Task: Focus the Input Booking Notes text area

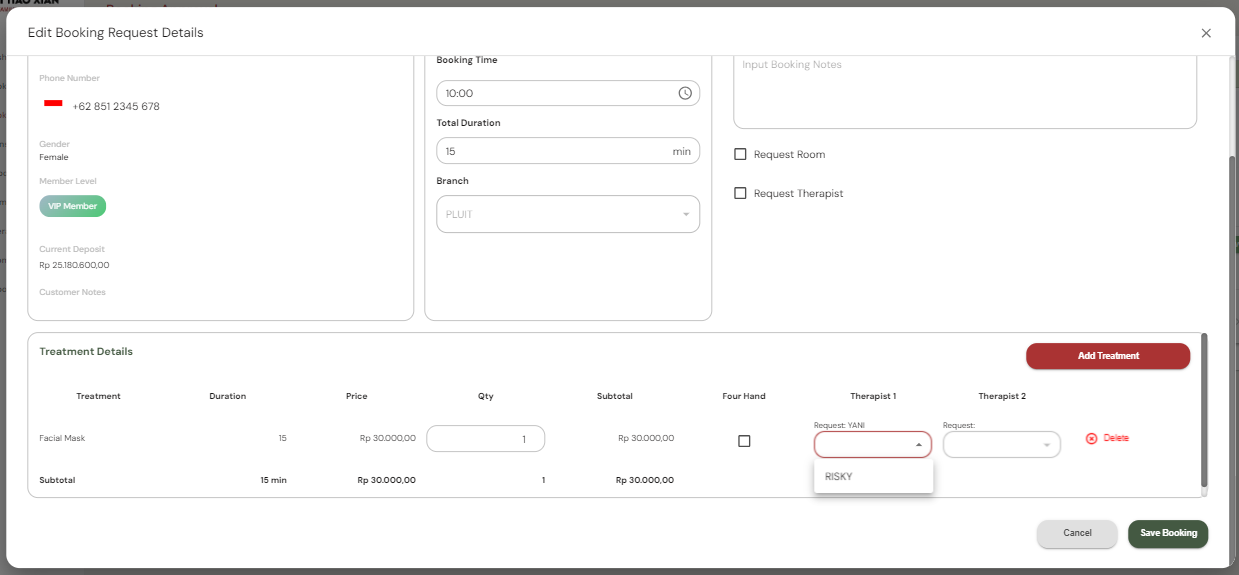Action: coord(964,90)
